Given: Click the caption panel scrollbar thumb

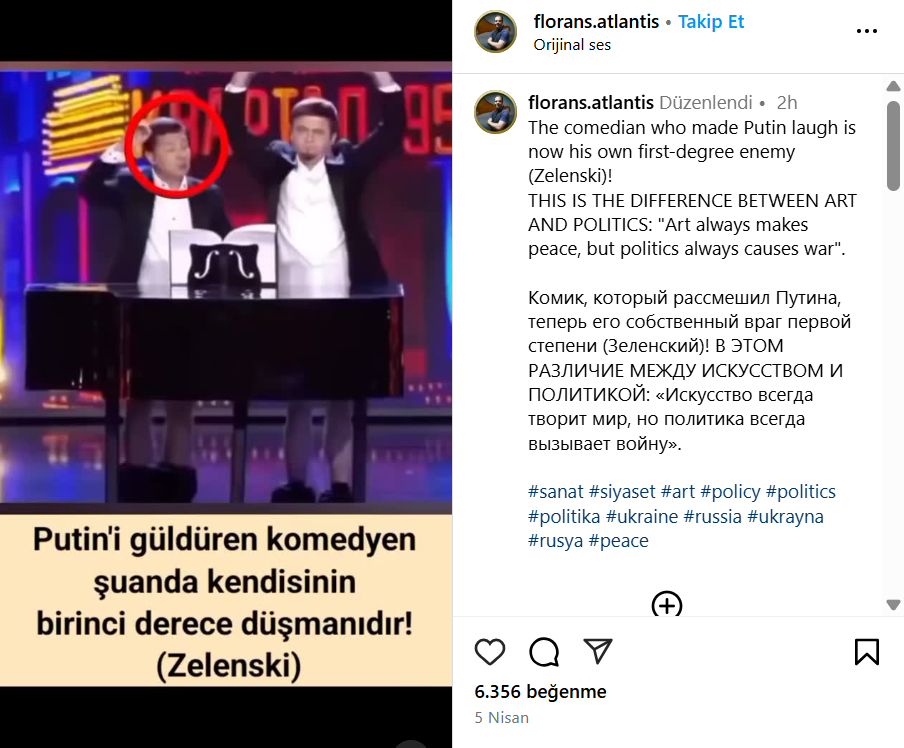Looking at the screenshot, I should pos(893,145).
